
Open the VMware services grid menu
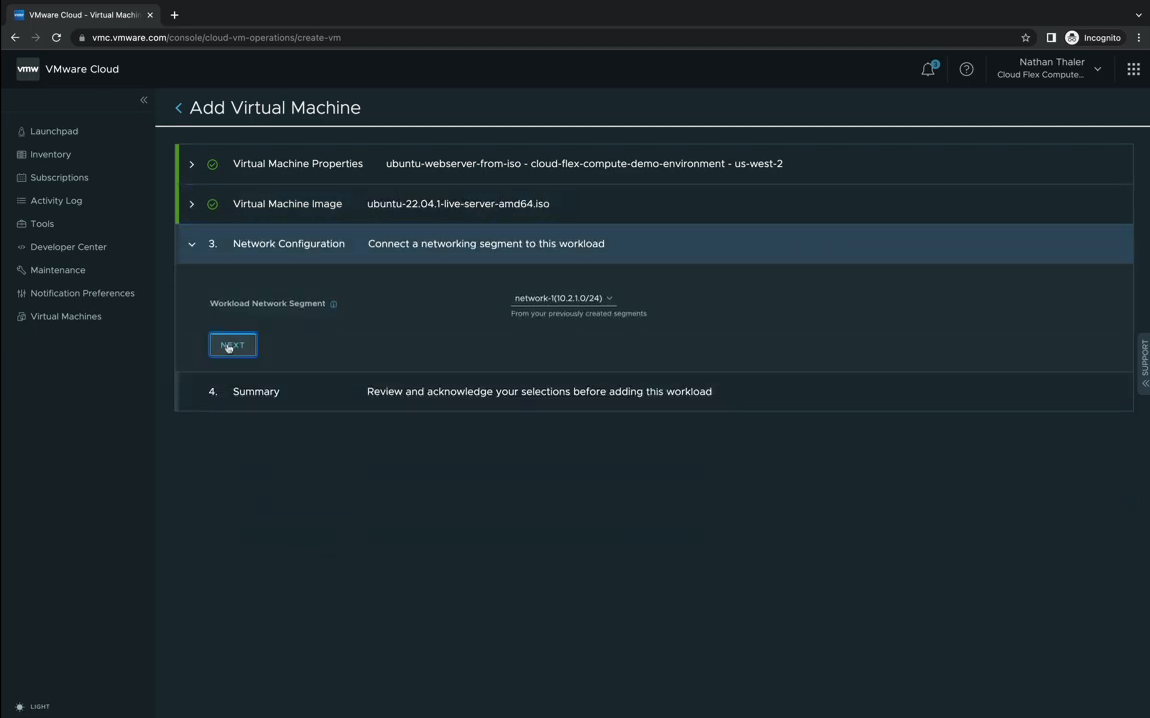pos(1133,69)
